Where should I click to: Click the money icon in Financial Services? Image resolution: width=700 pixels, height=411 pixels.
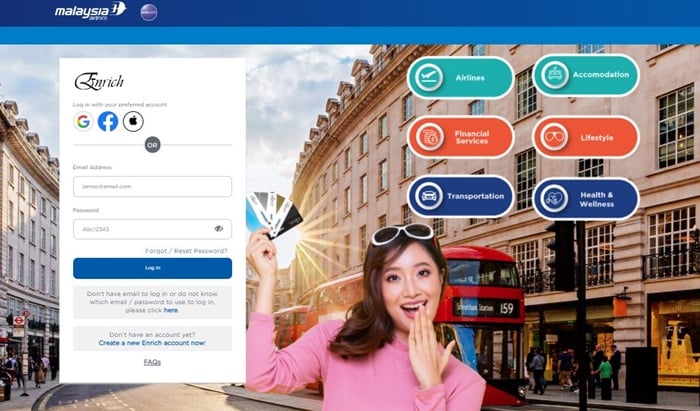click(430, 137)
